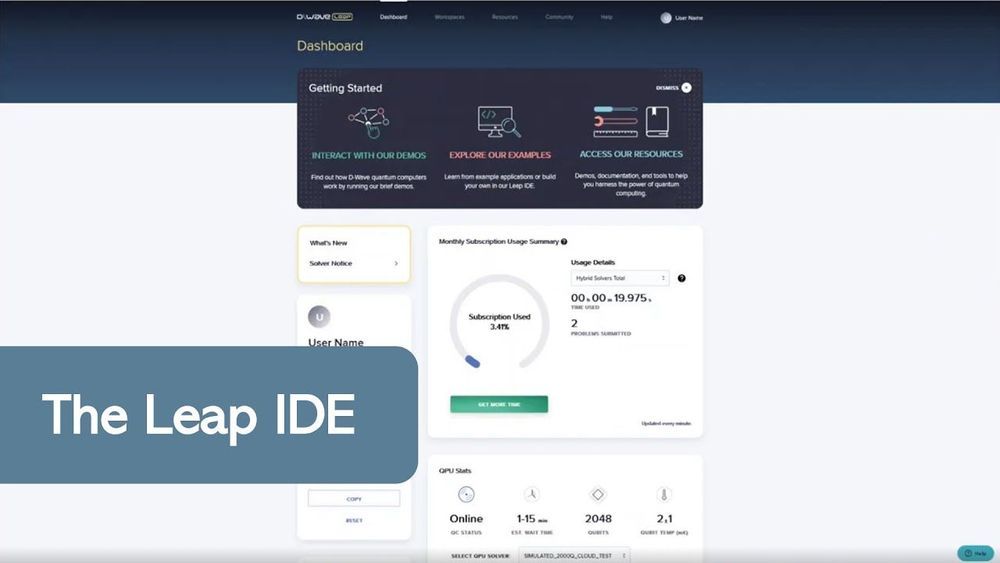The image size is (1000, 563).
Task: Click the estimated wait time clock icon
Action: [532, 494]
